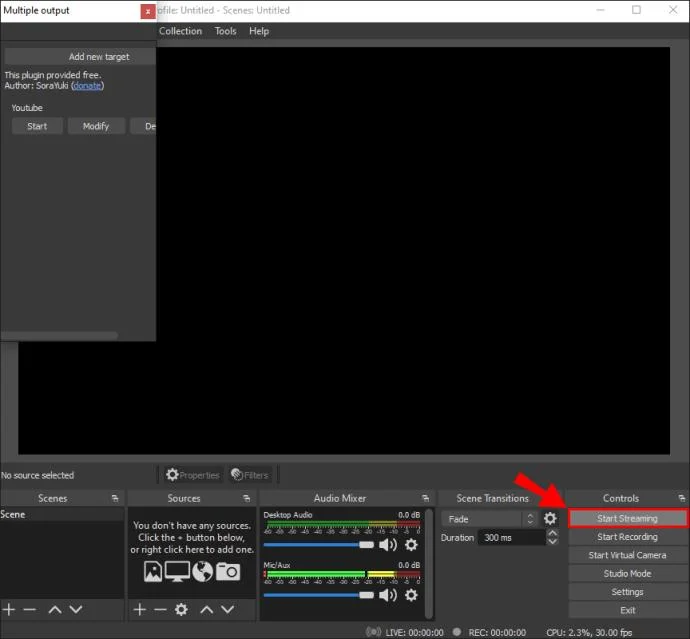This screenshot has width=690, height=639.
Task: Open source Properties button
Action: click(193, 475)
